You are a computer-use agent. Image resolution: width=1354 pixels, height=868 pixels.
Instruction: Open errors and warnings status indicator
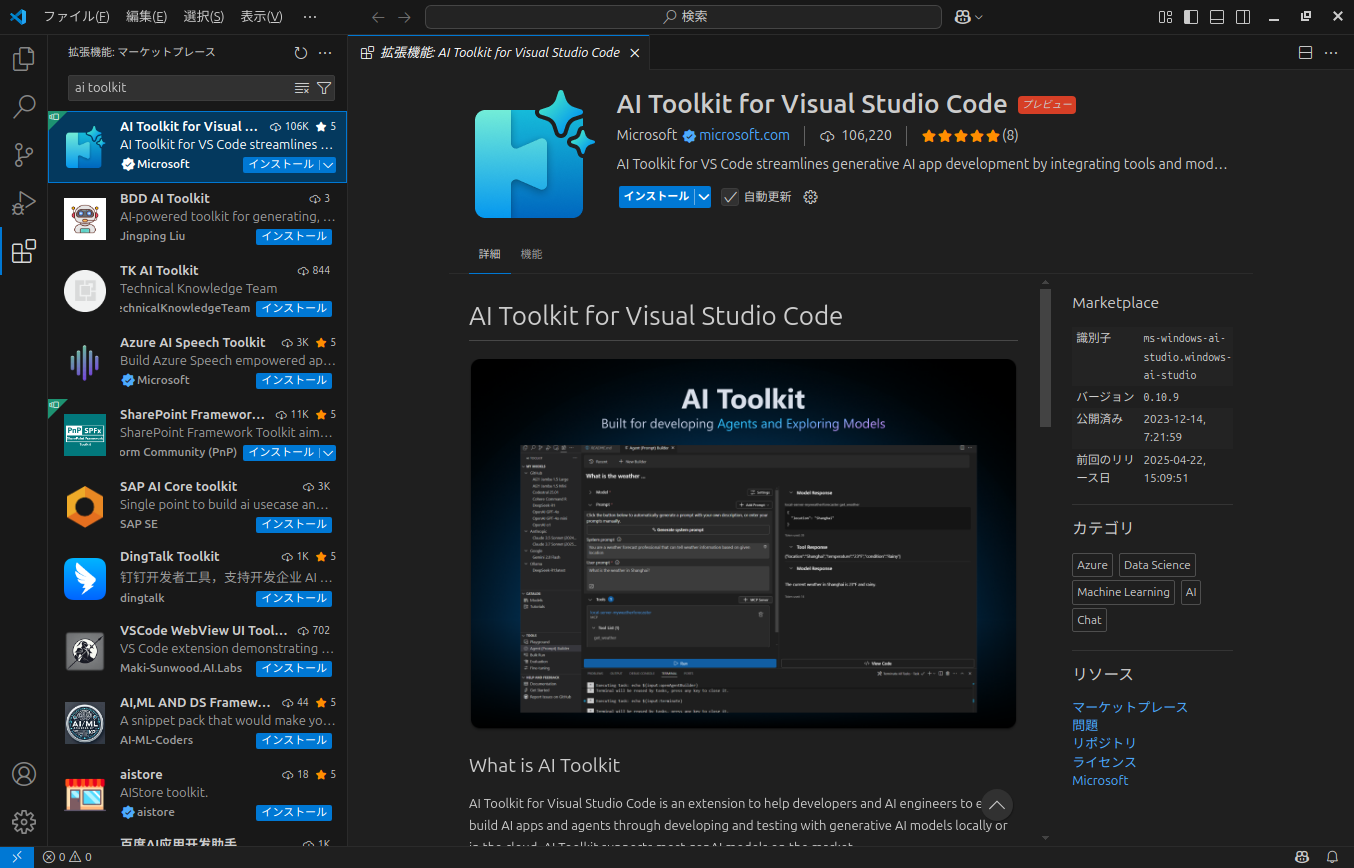(67, 857)
